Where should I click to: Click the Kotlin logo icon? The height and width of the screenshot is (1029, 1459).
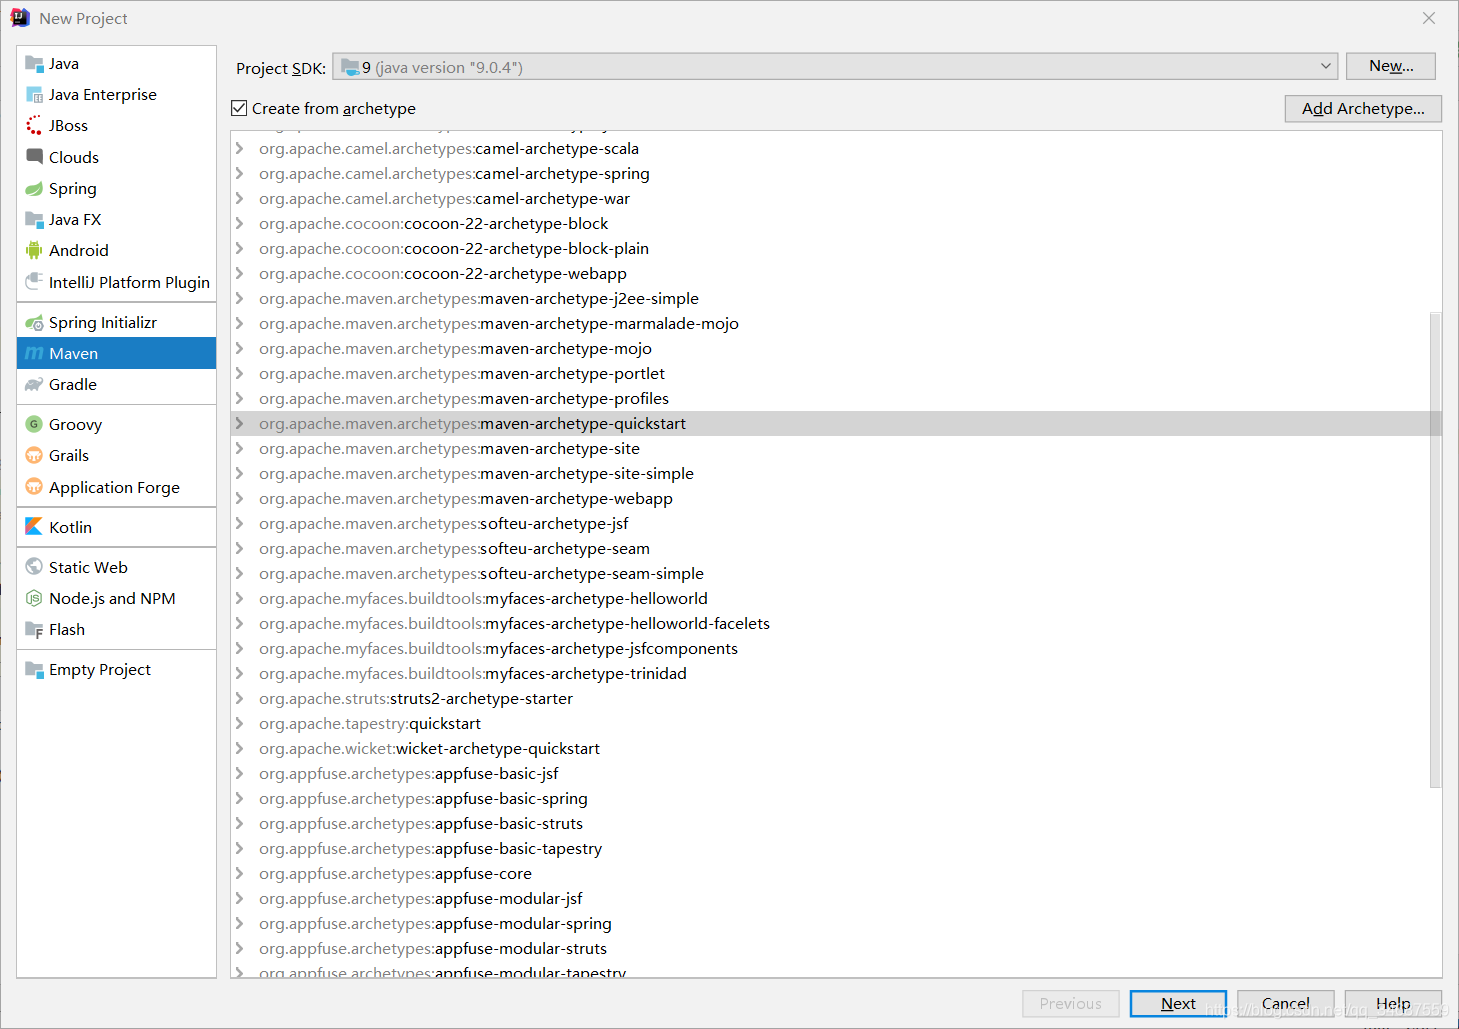pos(34,527)
